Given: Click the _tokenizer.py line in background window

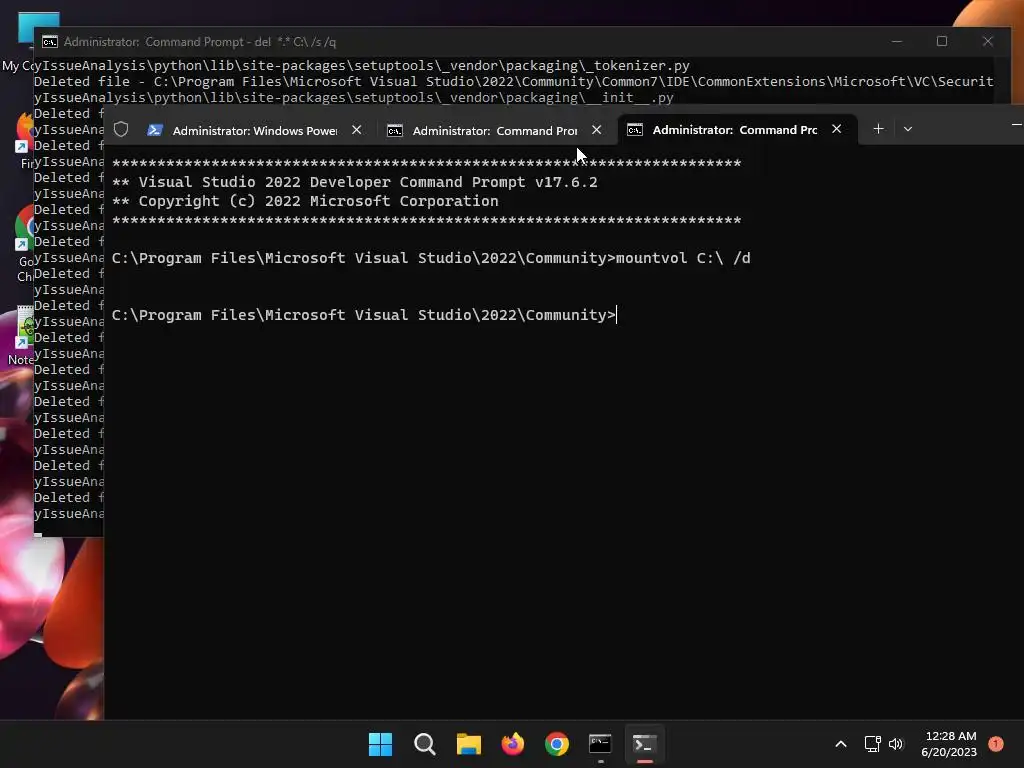Looking at the screenshot, I should 362,65.
